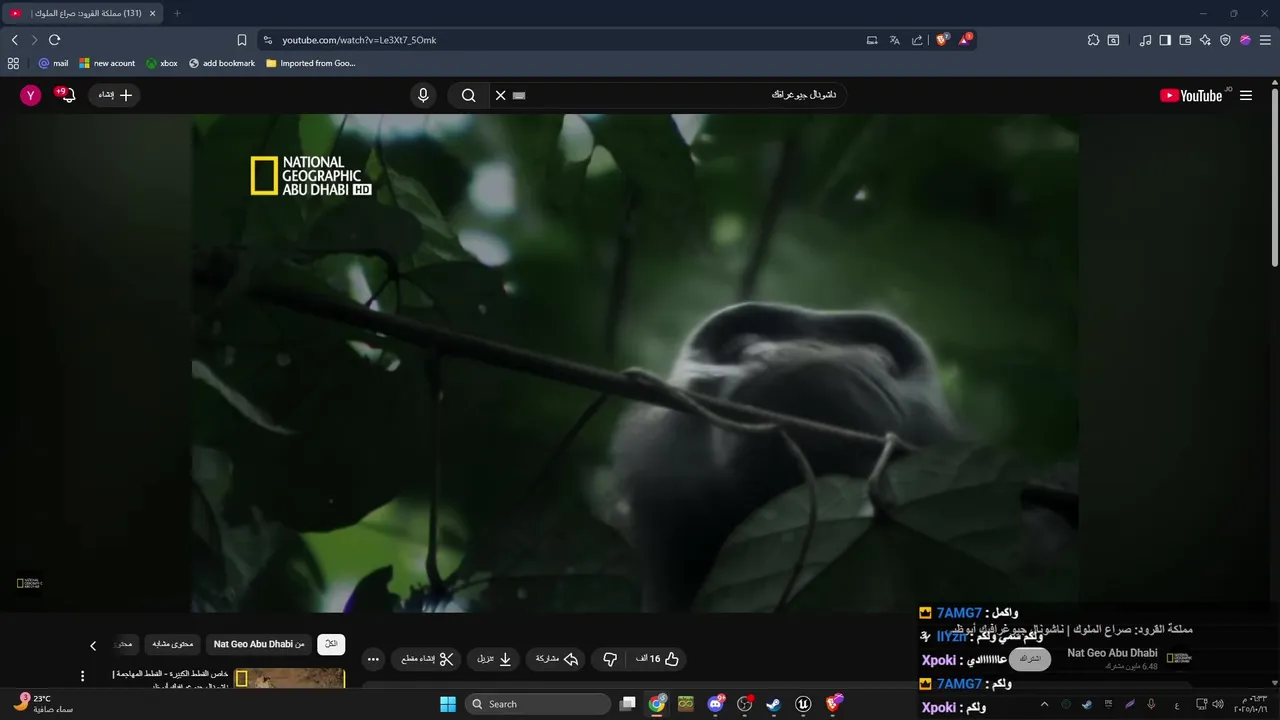Open Imported from Google bookmarks folder
1280x720 pixels.
point(311,63)
